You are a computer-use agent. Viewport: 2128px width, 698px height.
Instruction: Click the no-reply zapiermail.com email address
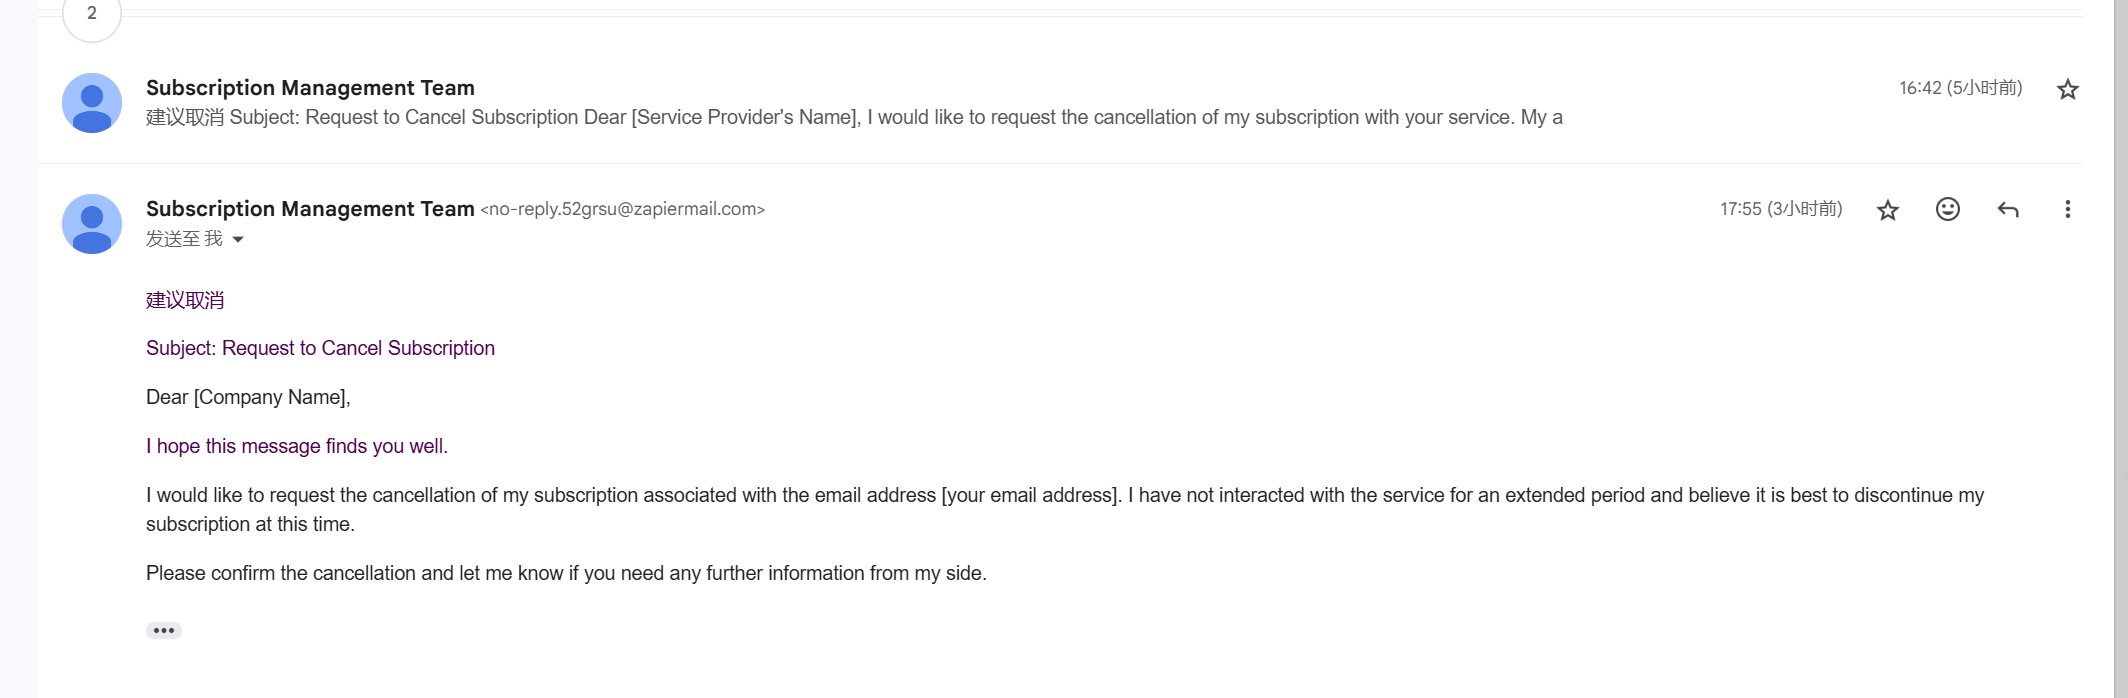point(622,209)
